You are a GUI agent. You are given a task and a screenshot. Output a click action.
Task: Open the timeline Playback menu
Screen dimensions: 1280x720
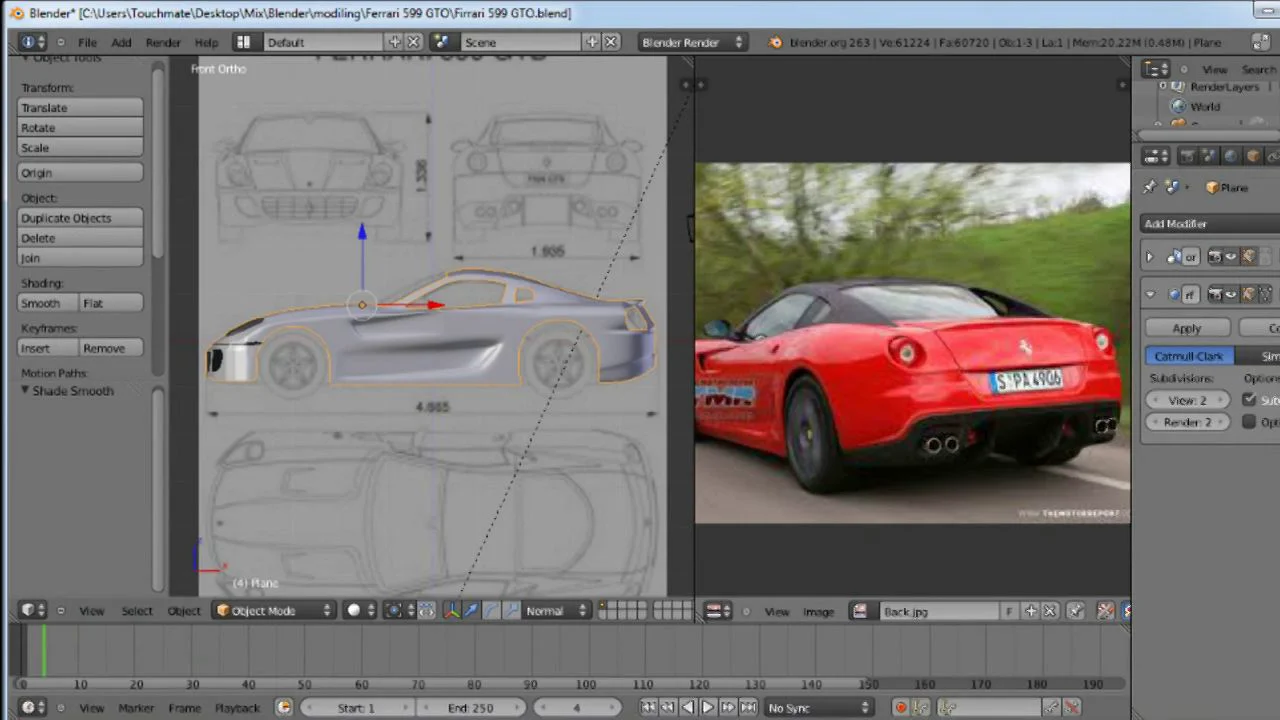point(237,707)
